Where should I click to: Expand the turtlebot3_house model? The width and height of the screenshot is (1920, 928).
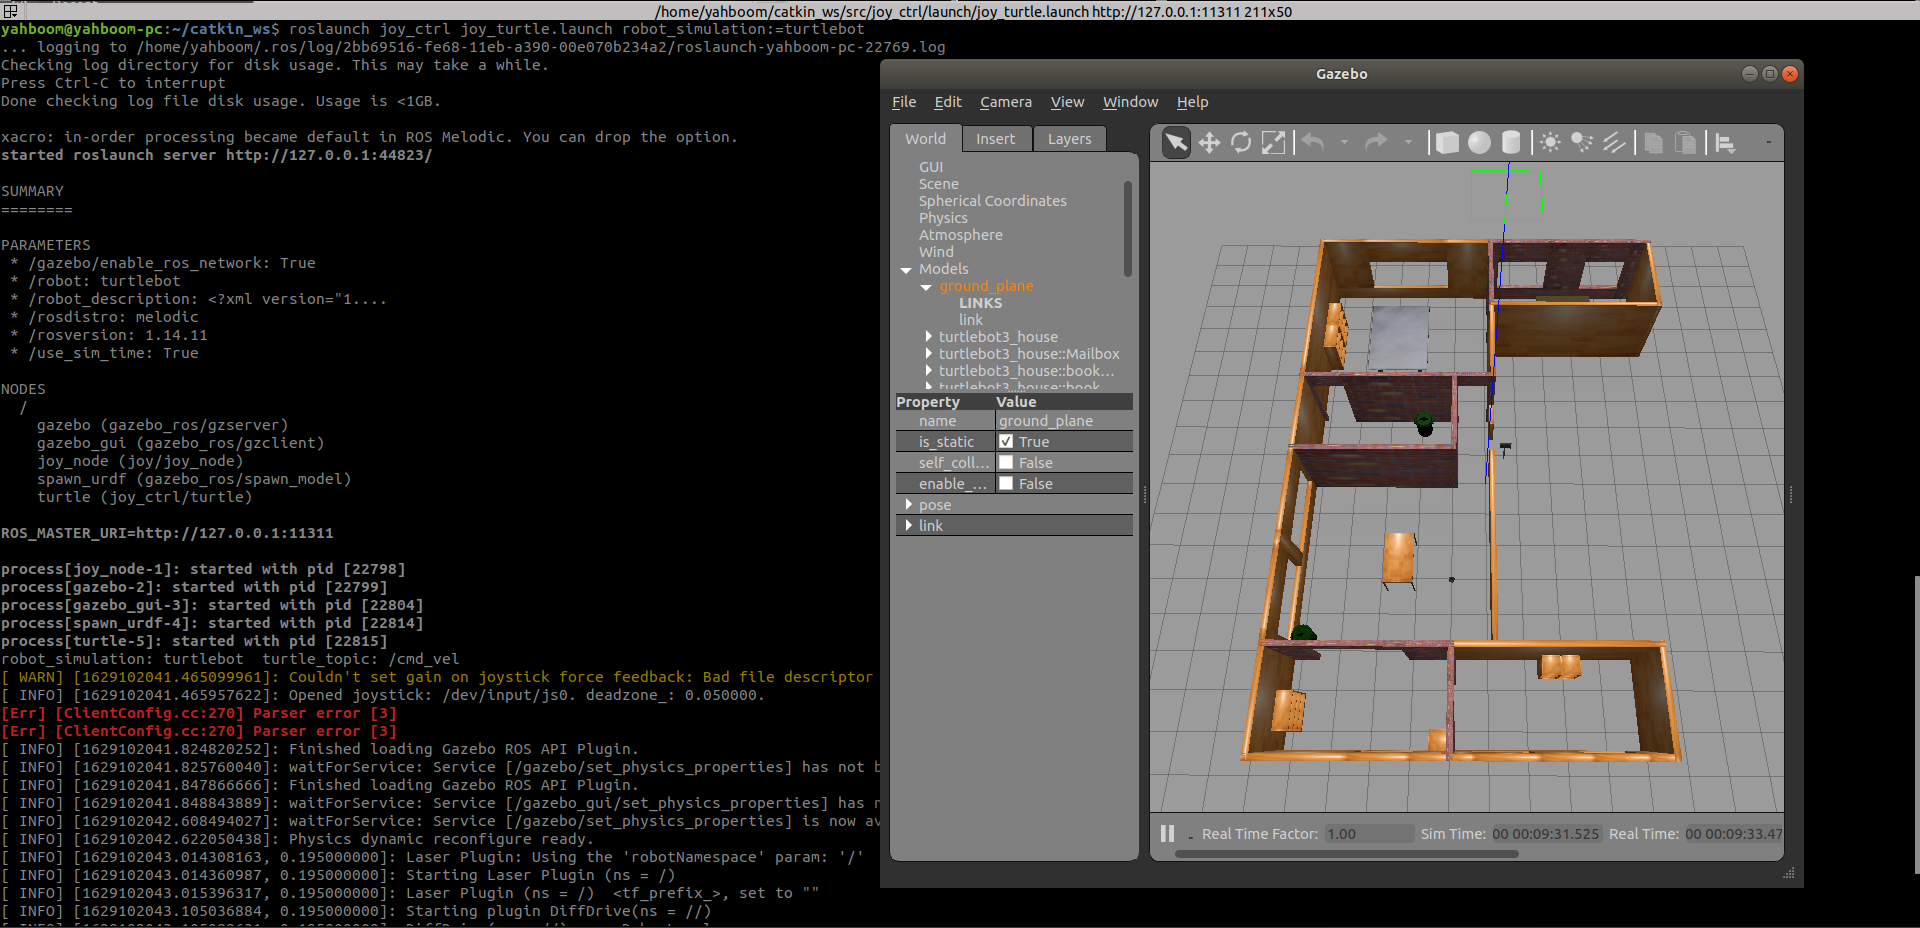click(x=928, y=337)
